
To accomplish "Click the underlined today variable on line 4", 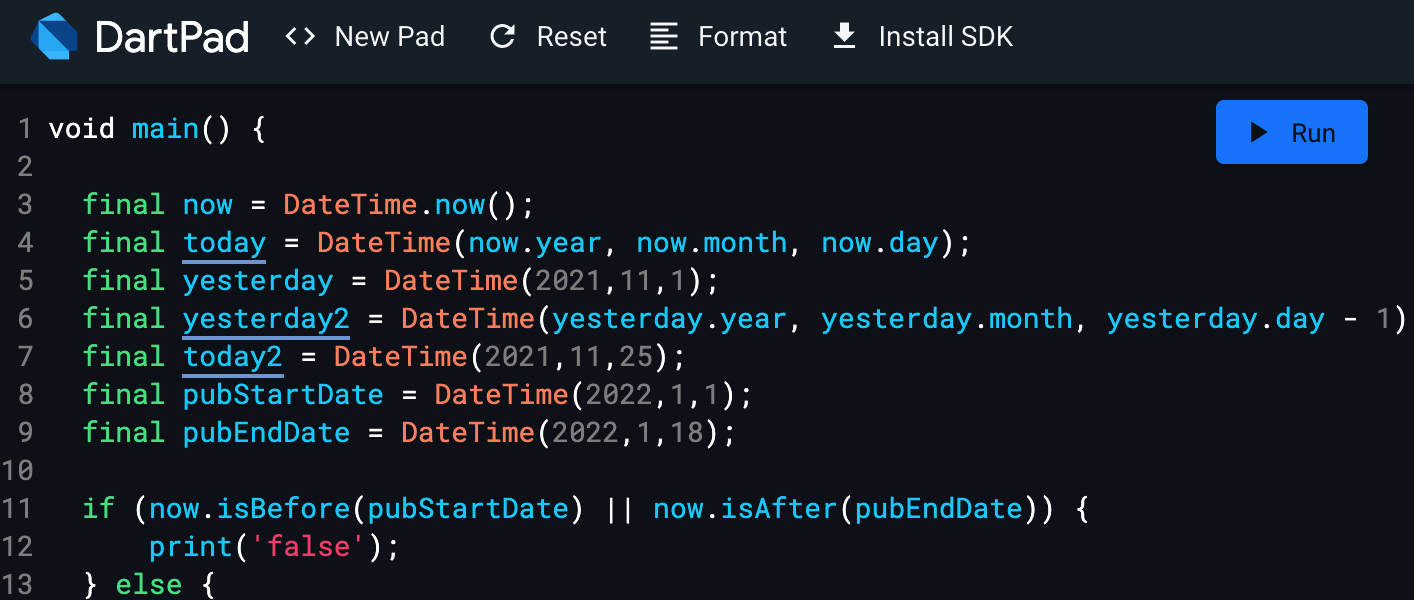I will tap(224, 243).
